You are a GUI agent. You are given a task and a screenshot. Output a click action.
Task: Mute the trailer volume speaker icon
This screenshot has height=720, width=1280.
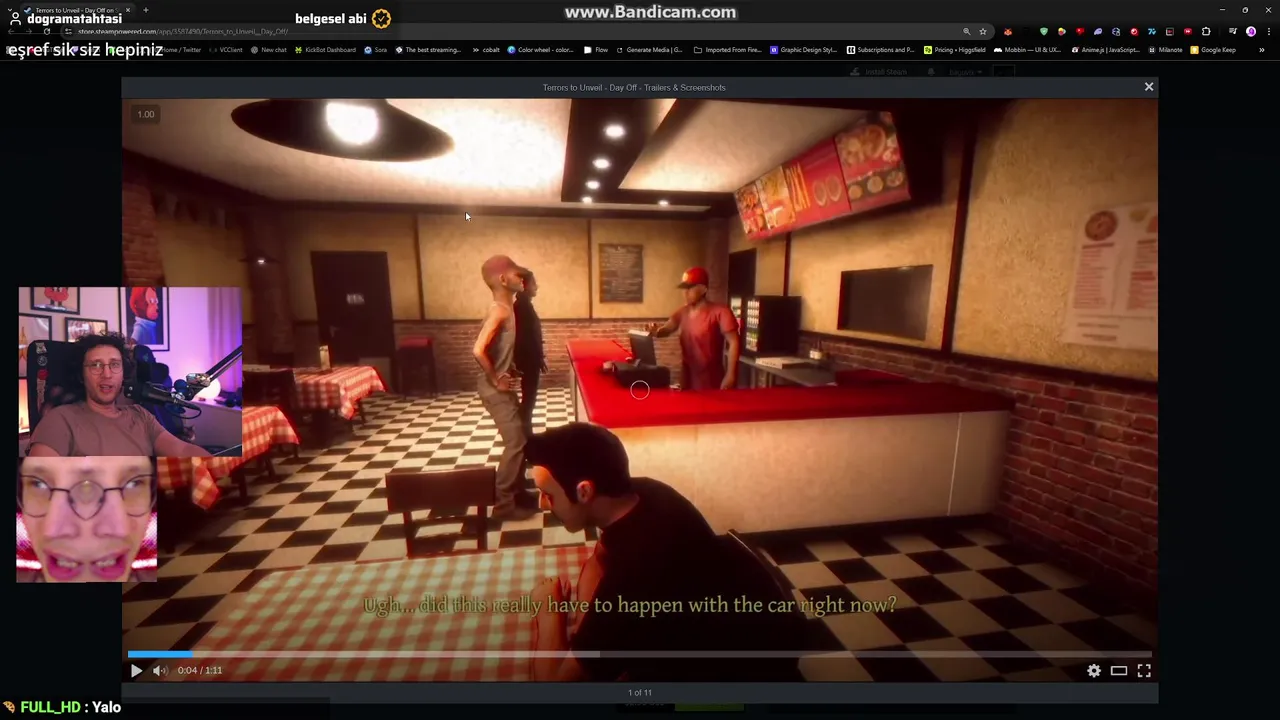(160, 670)
